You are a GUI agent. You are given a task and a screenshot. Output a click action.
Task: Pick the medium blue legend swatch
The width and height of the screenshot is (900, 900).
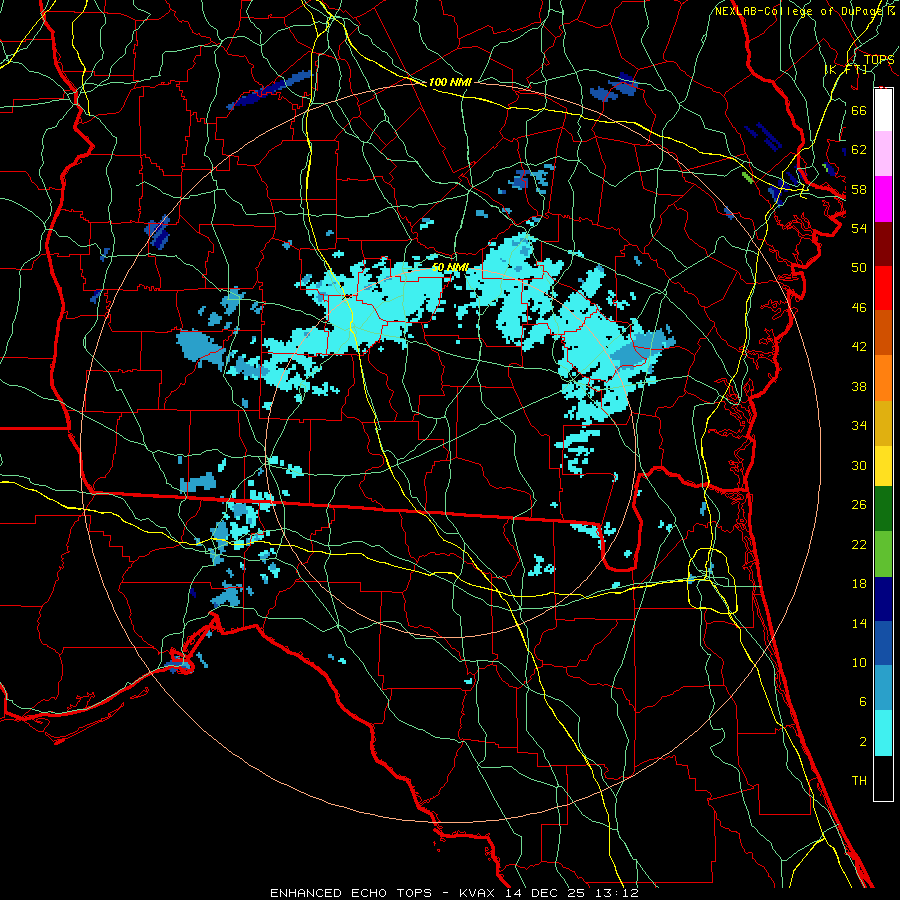pyautogui.click(x=883, y=643)
